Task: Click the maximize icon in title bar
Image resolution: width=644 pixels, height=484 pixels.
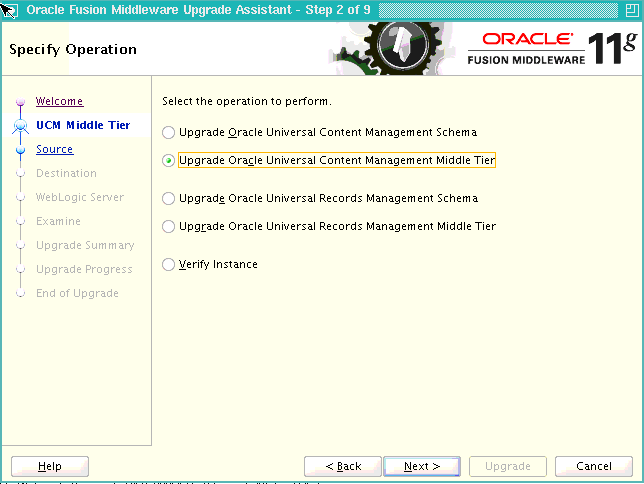Action: (632, 10)
